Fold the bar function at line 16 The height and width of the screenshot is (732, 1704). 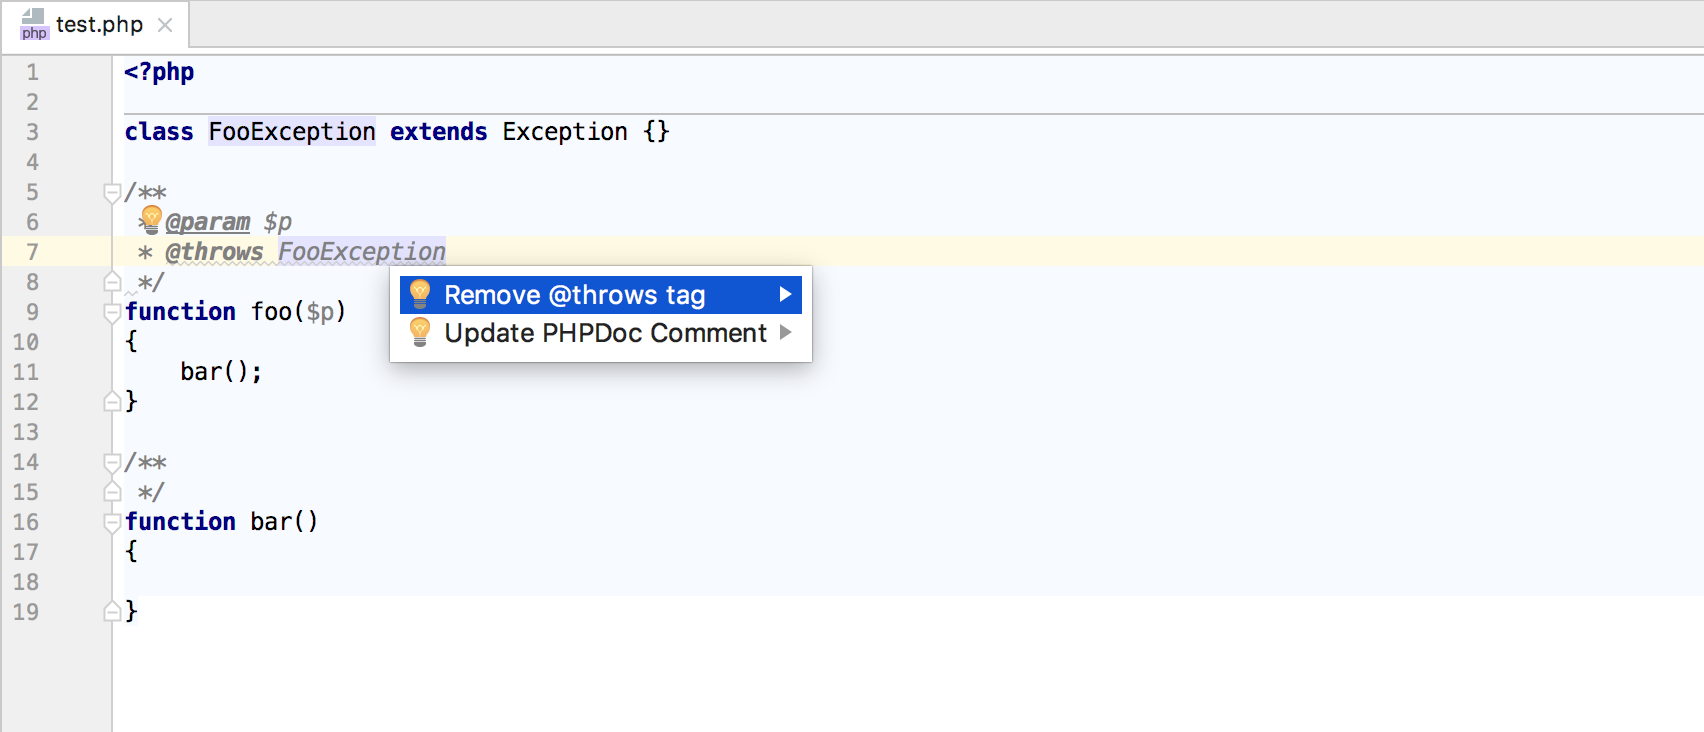[112, 522]
